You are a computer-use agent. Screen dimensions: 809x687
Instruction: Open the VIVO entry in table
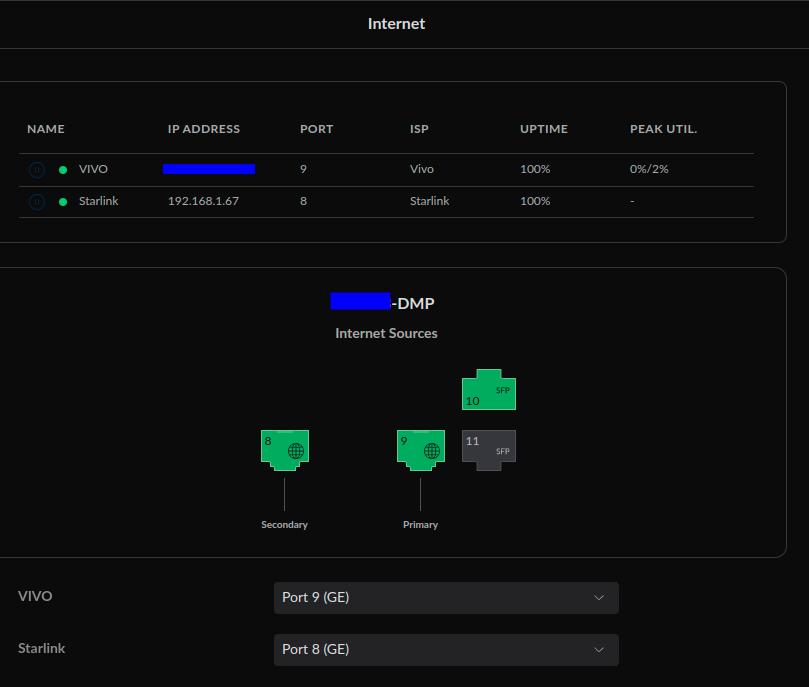pyautogui.click(x=93, y=170)
